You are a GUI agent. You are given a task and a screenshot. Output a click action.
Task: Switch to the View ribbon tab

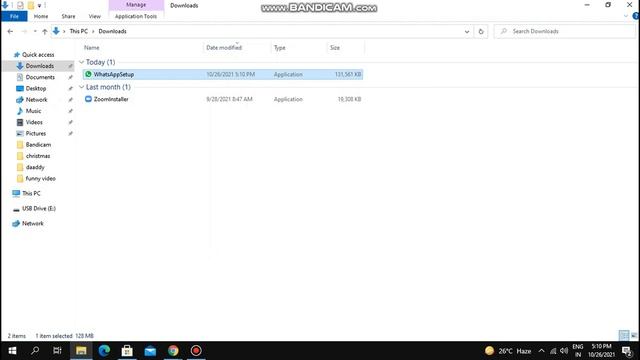[95, 16]
